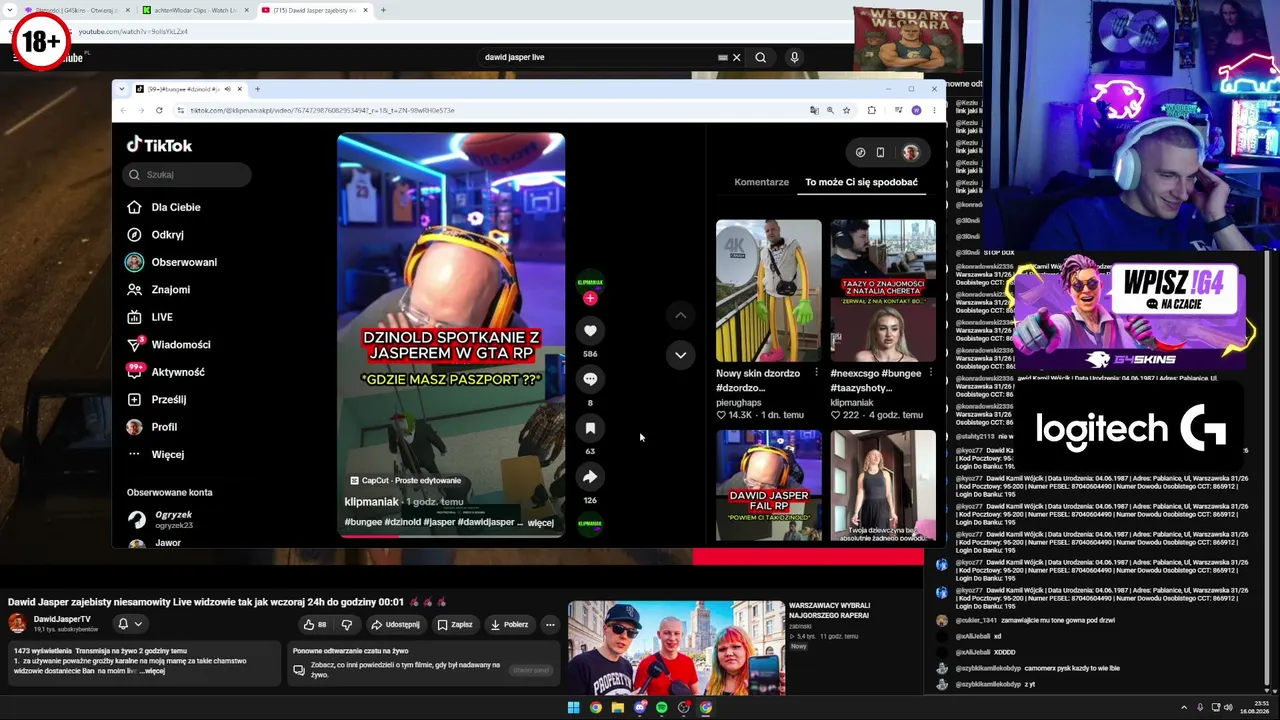Open notification bell dropdown for DawidJasperTV
The height and width of the screenshot is (720, 1280).
130,624
